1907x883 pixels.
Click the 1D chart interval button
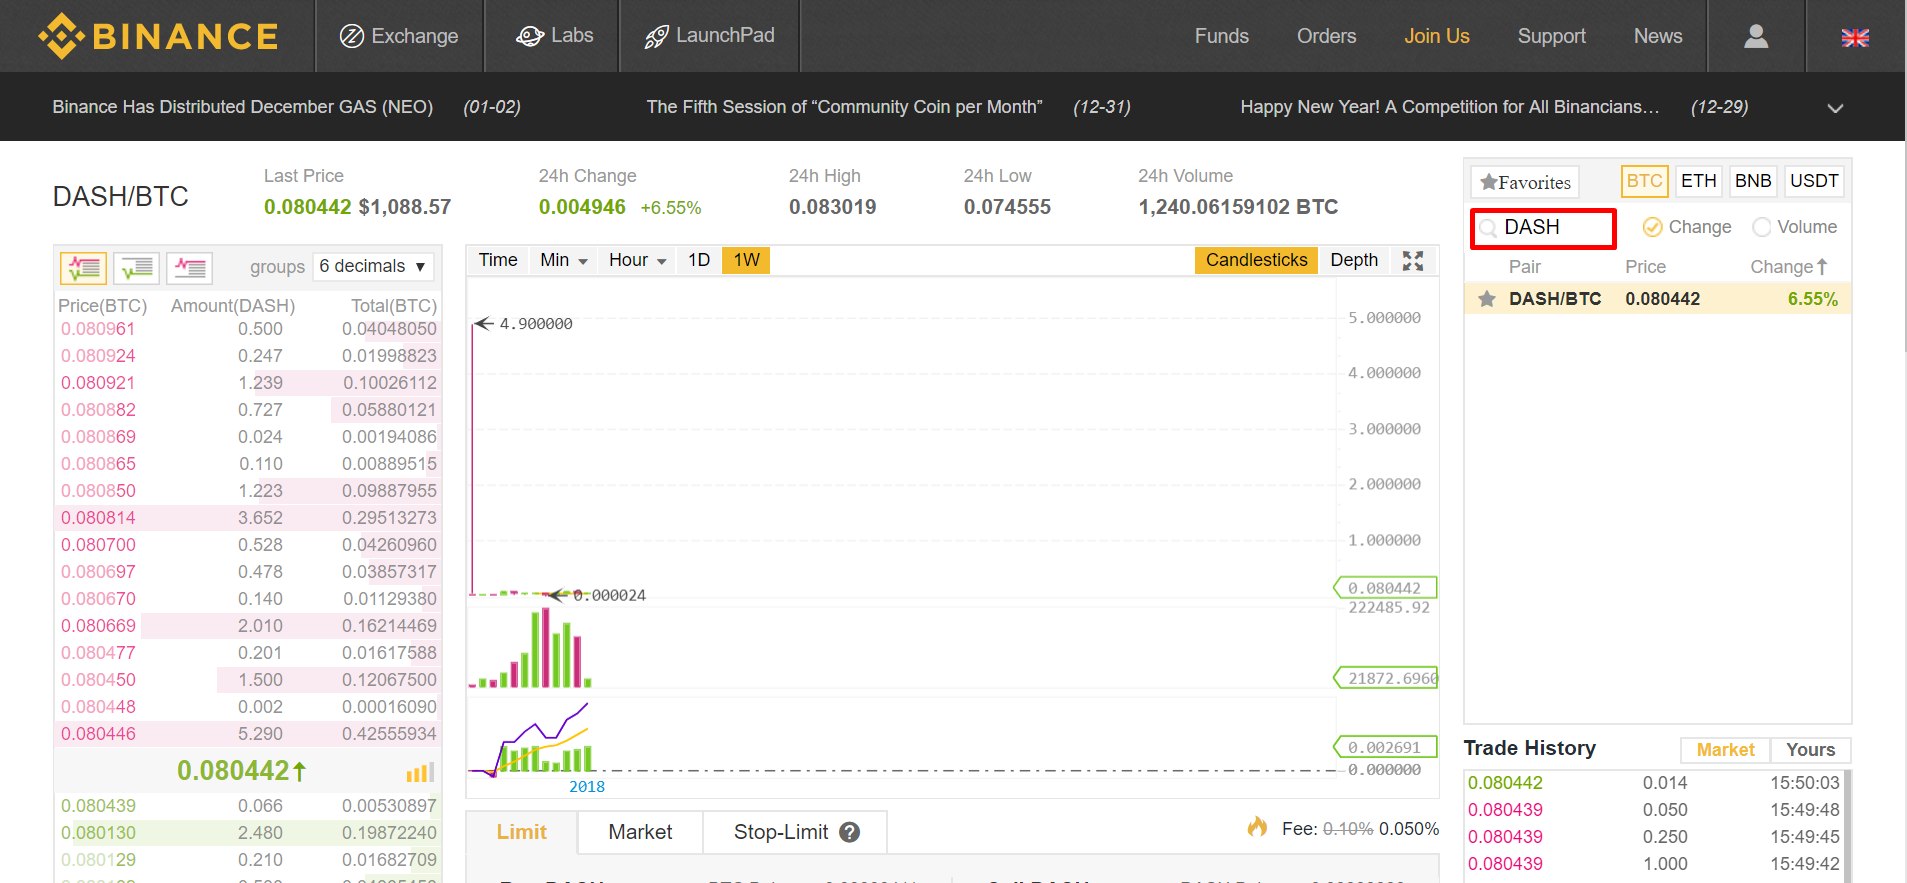click(699, 260)
